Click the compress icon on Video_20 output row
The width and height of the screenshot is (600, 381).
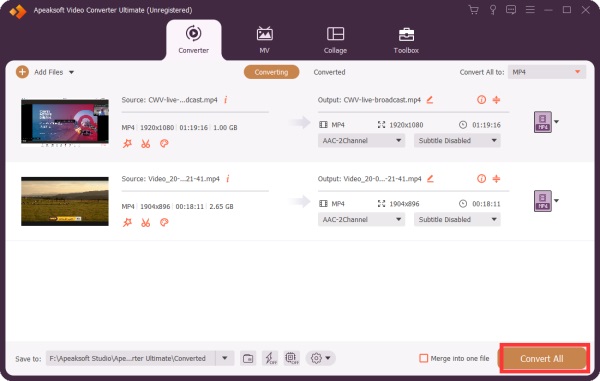click(x=496, y=179)
